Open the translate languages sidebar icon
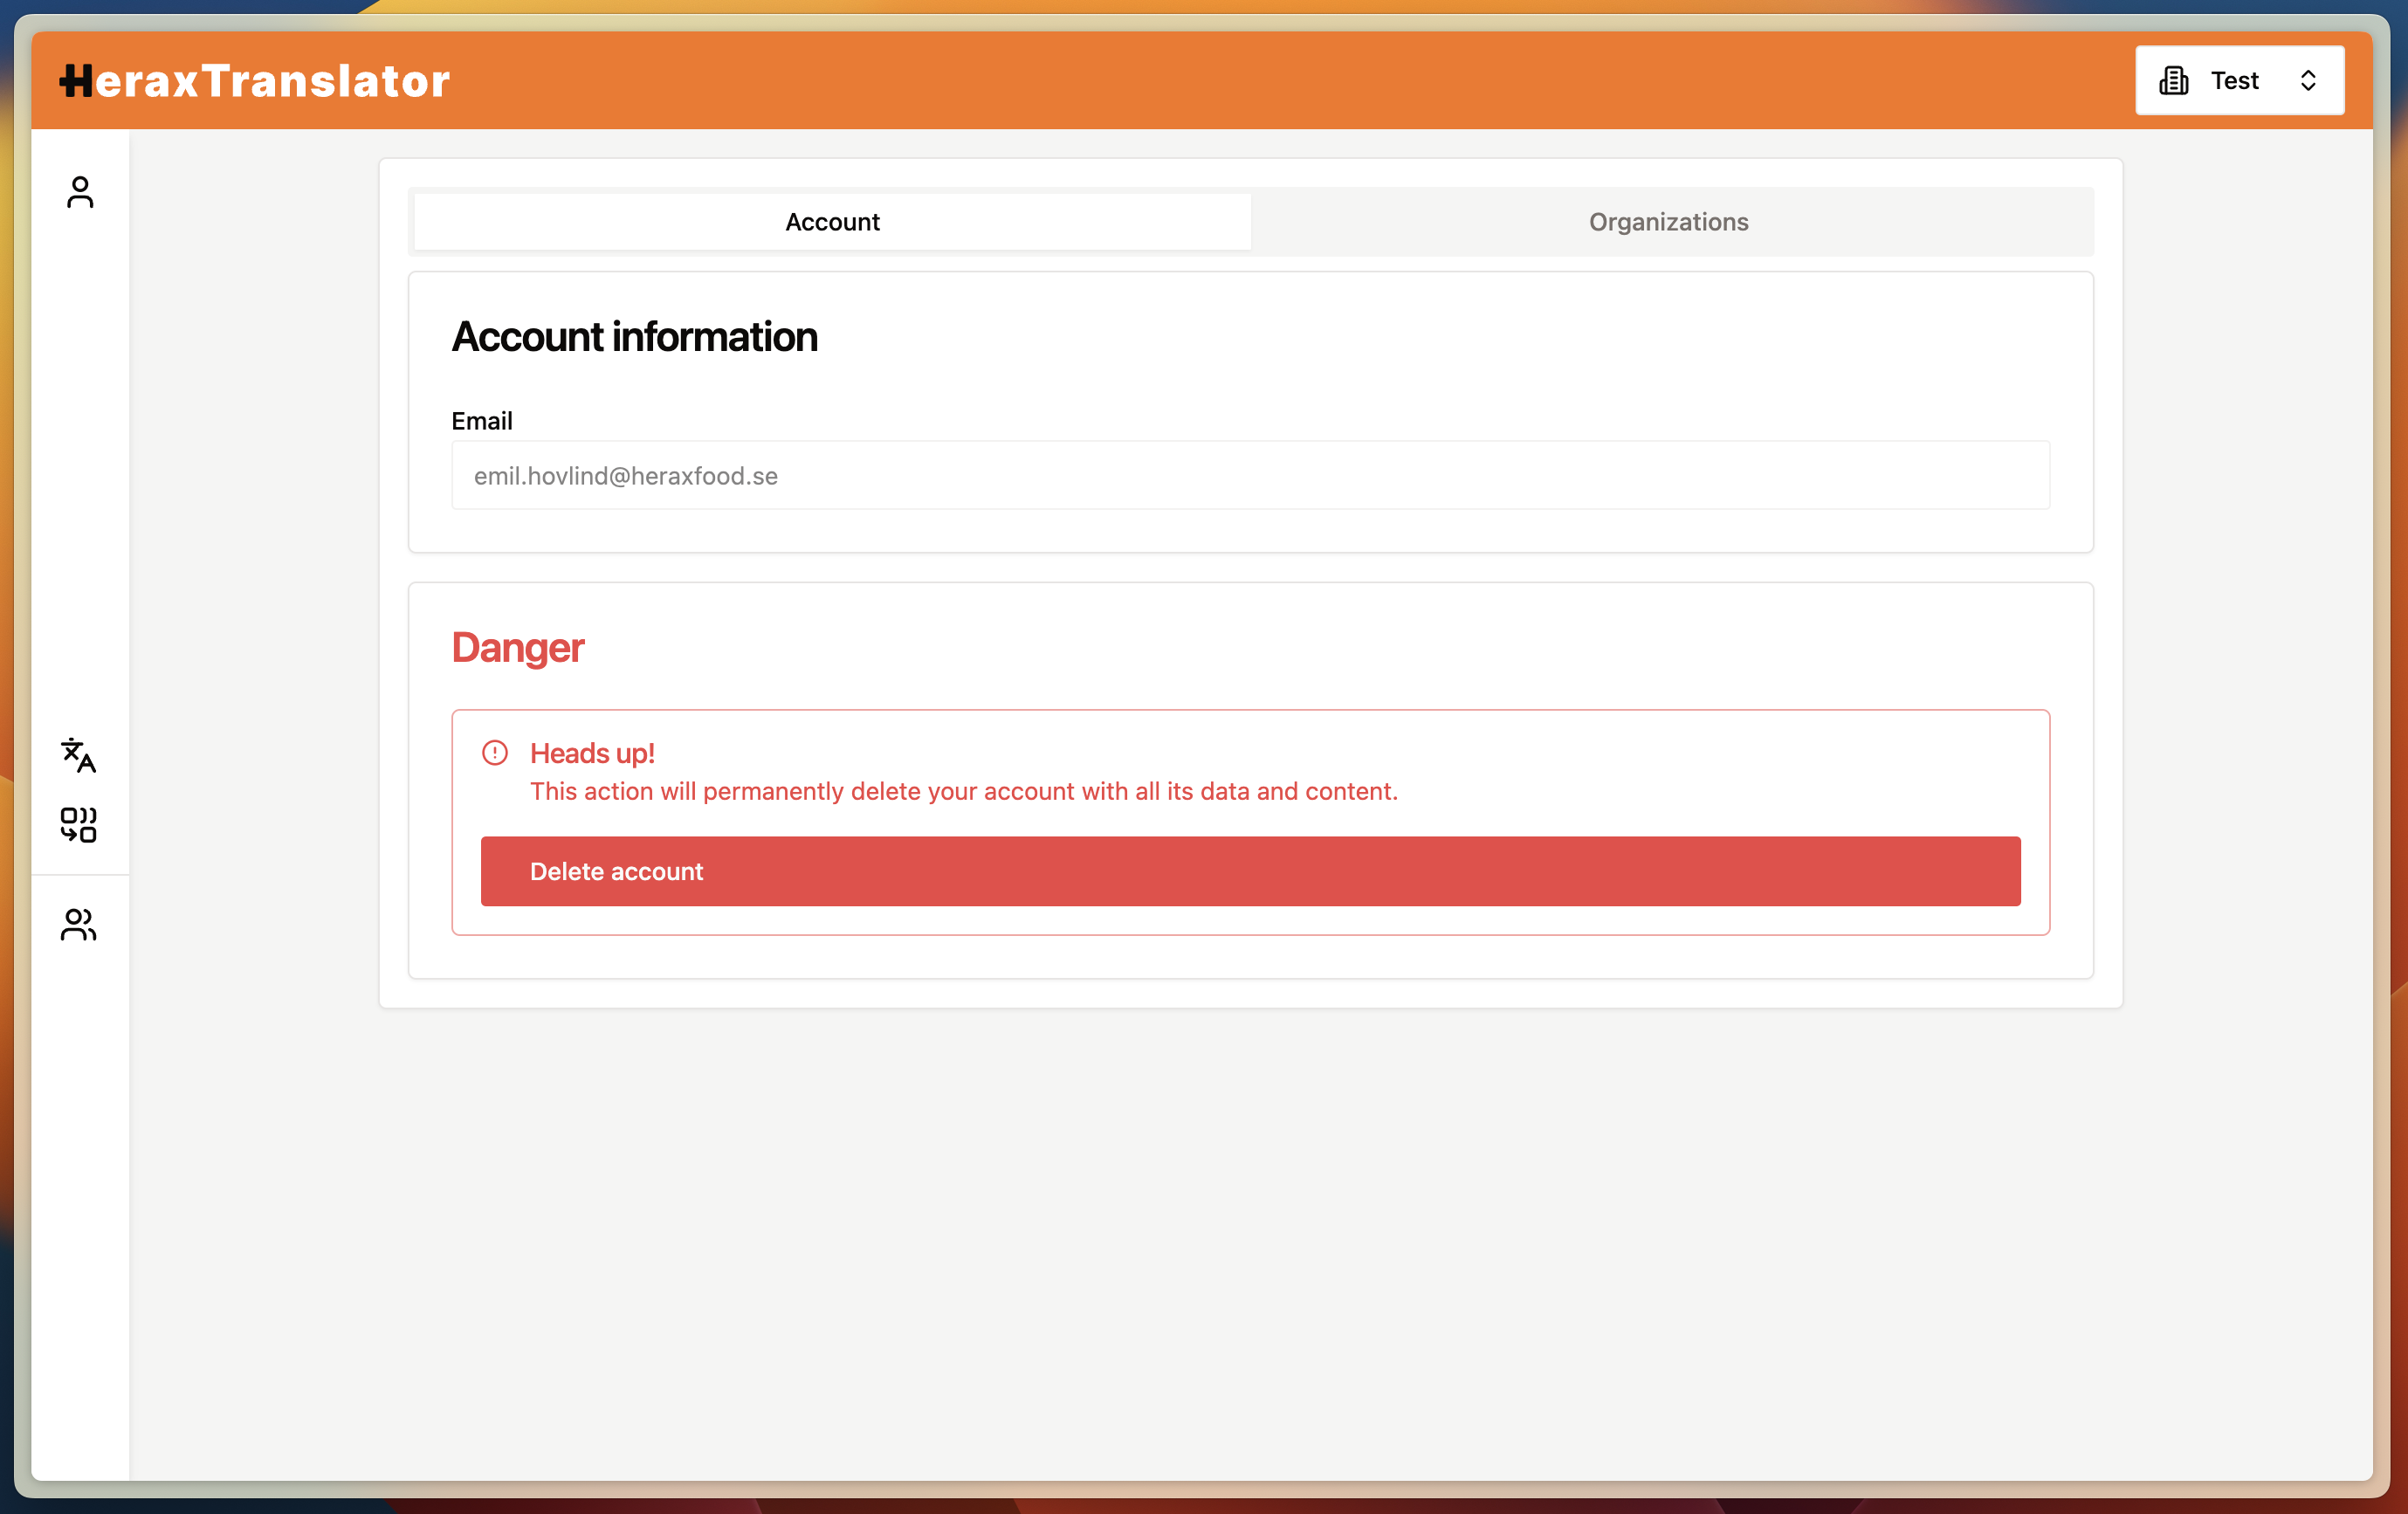The image size is (2408, 1514). pos(79,755)
